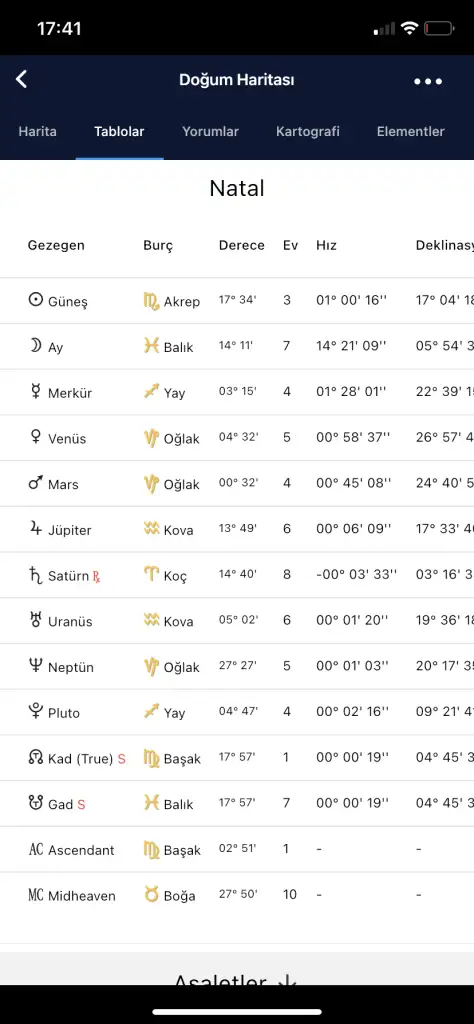Viewport: 474px width, 1024px height.
Task: Tap the Mars symbol icon
Action: coord(35,483)
